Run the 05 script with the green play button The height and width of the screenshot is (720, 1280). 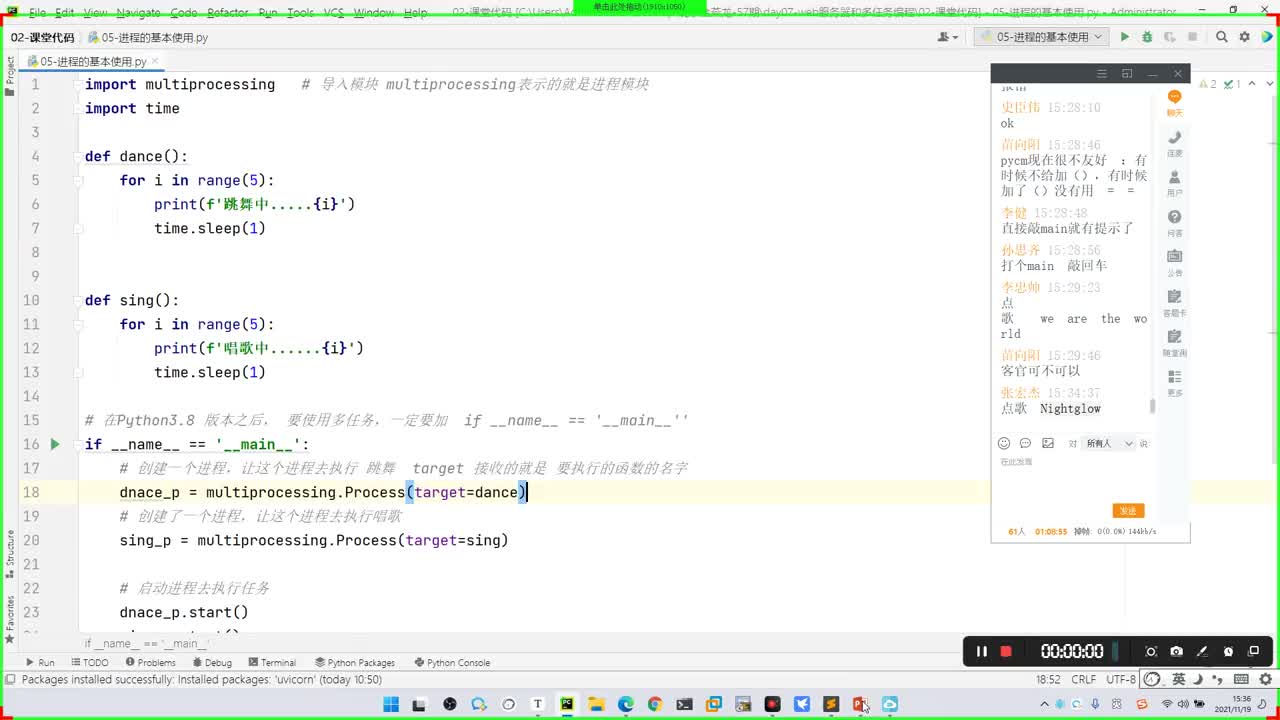tap(1124, 37)
